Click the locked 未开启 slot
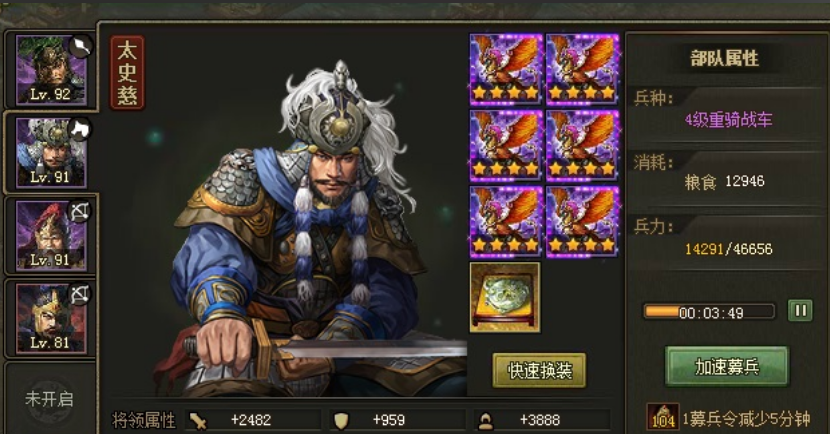The width and height of the screenshot is (830, 434). (49, 399)
